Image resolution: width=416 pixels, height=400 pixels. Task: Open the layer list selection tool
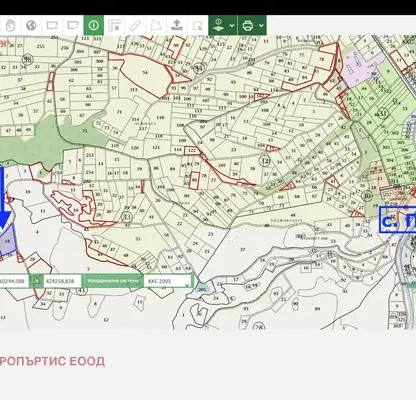(114, 25)
